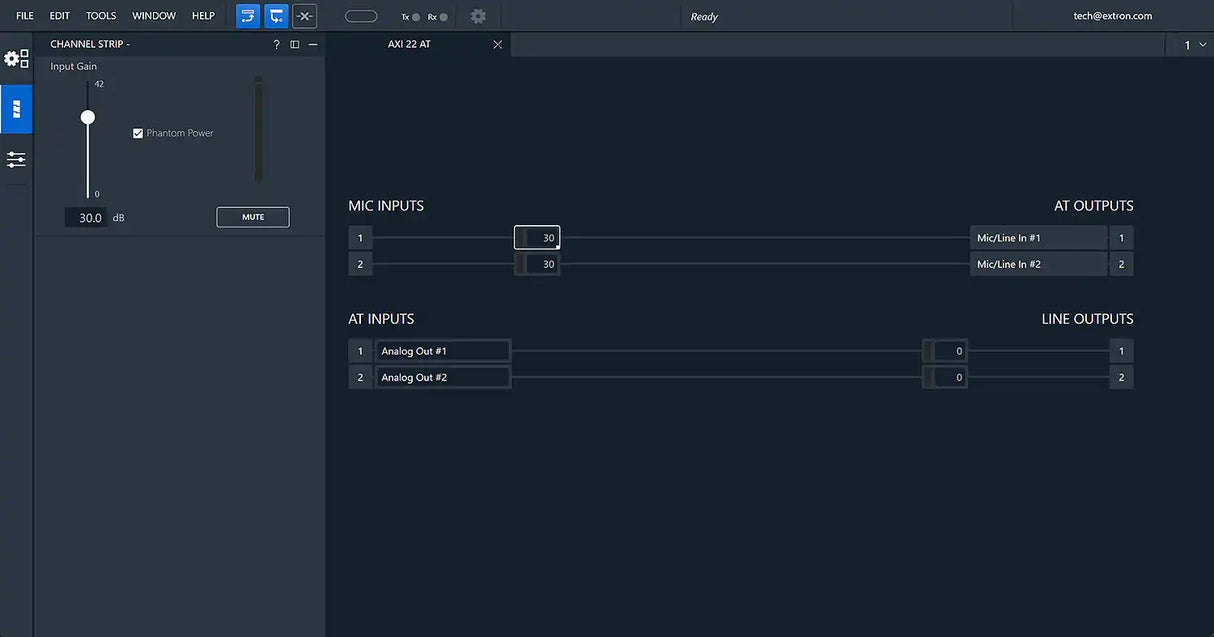Click the grayed gear icon in toolbar
The width and height of the screenshot is (1214, 637).
click(478, 16)
